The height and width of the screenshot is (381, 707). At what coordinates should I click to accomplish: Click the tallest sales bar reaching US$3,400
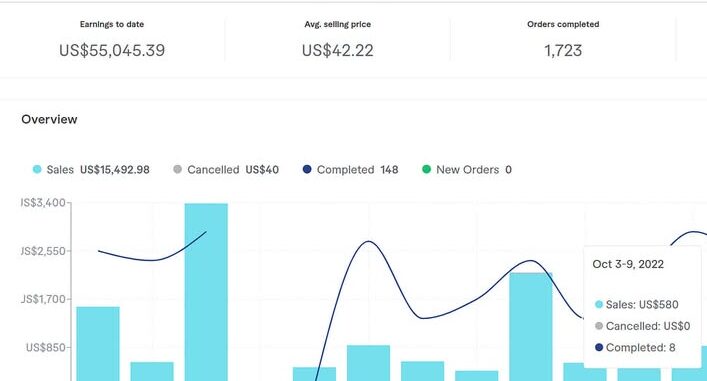tap(206, 292)
